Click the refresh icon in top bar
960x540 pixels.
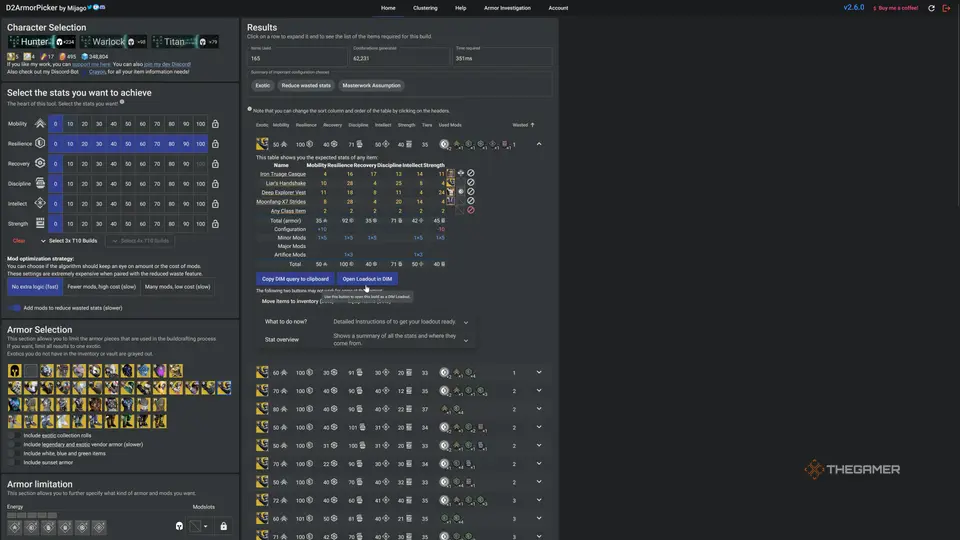[x=931, y=8]
